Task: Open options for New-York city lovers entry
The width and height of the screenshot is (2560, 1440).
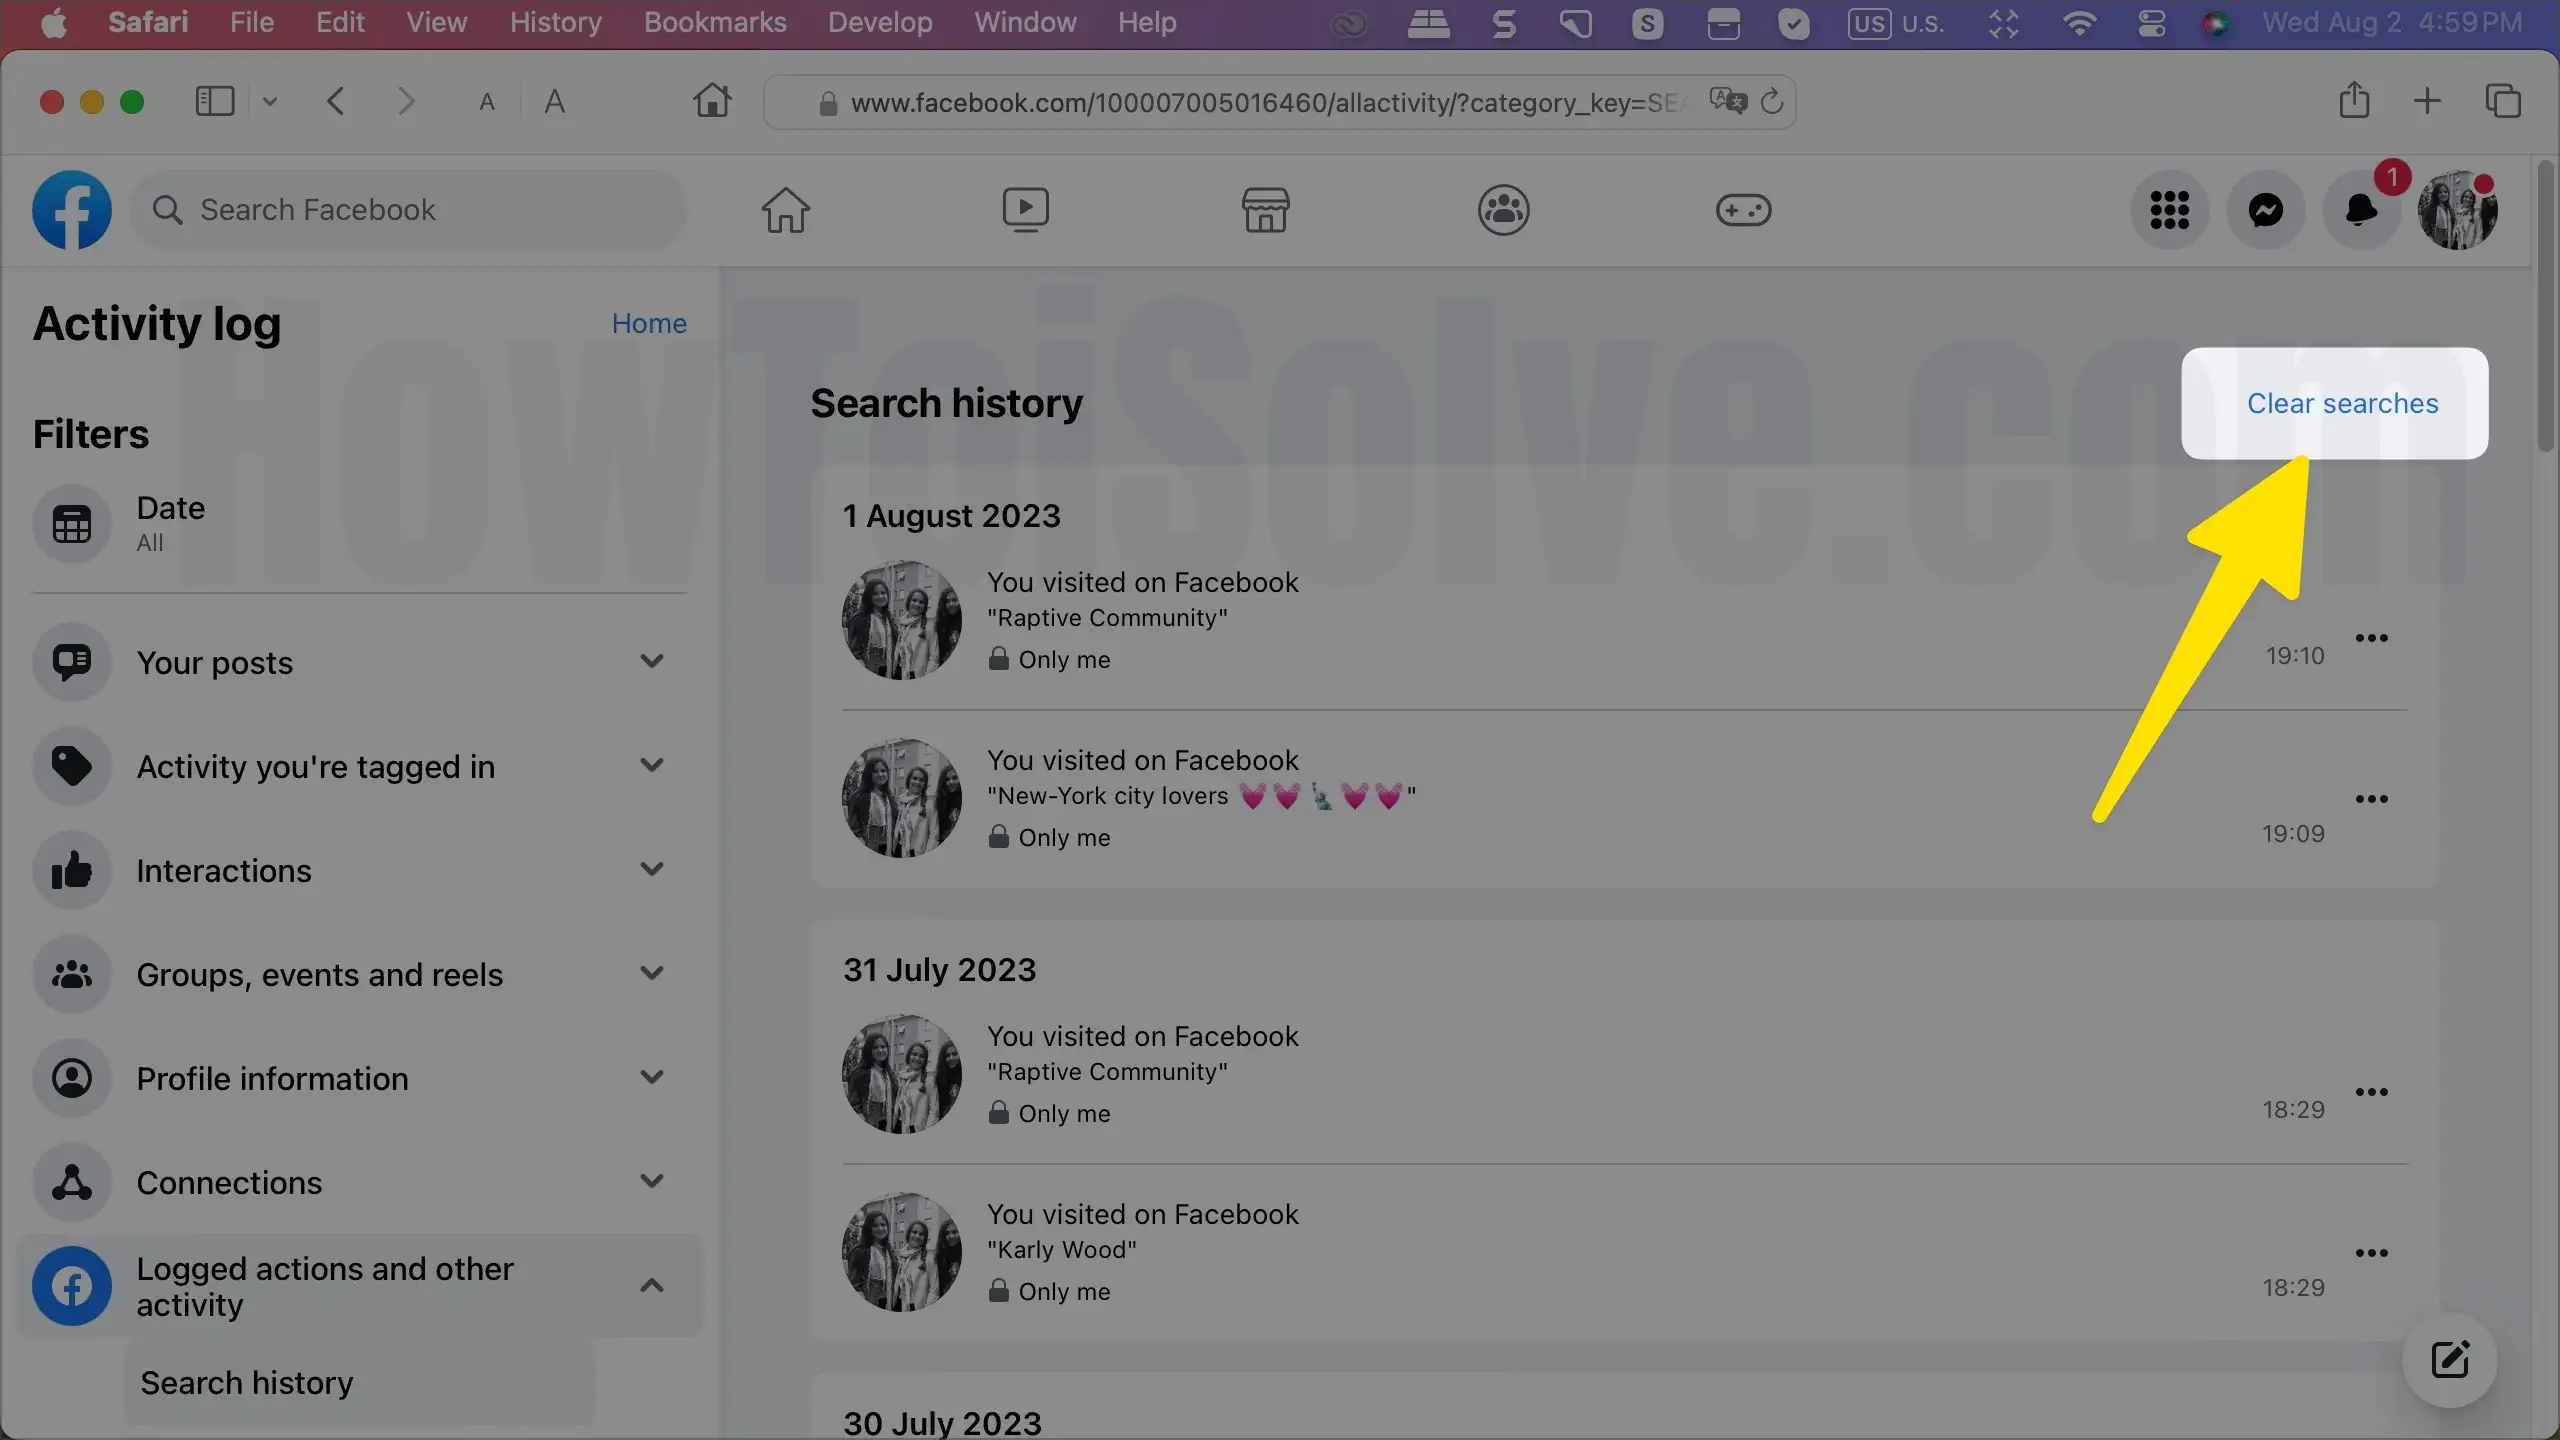Action: [x=2372, y=799]
